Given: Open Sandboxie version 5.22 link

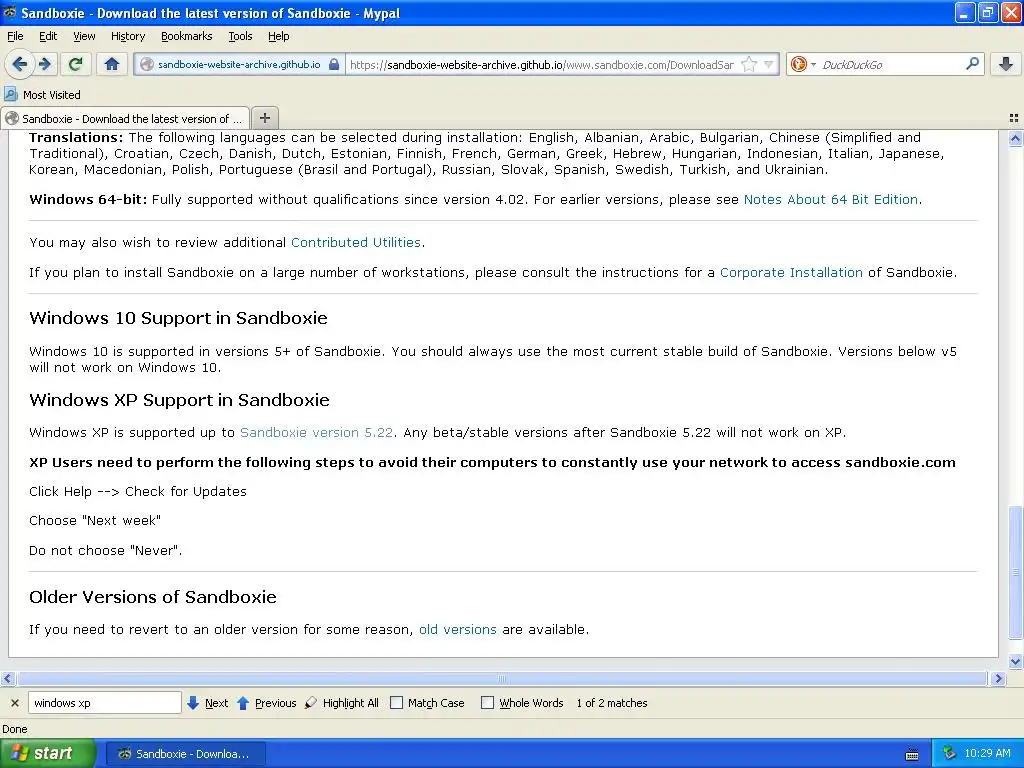Looking at the screenshot, I should tap(317, 433).
